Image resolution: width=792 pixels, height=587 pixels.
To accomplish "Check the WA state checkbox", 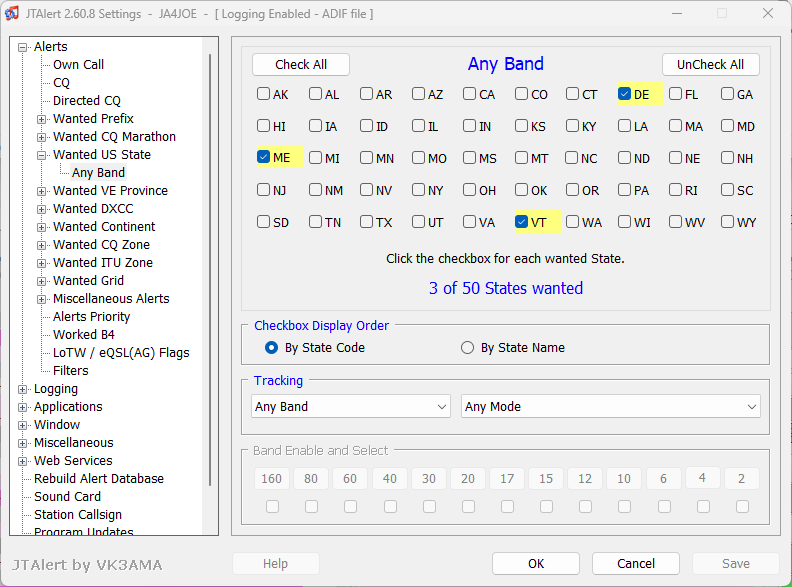I will click(x=572, y=222).
